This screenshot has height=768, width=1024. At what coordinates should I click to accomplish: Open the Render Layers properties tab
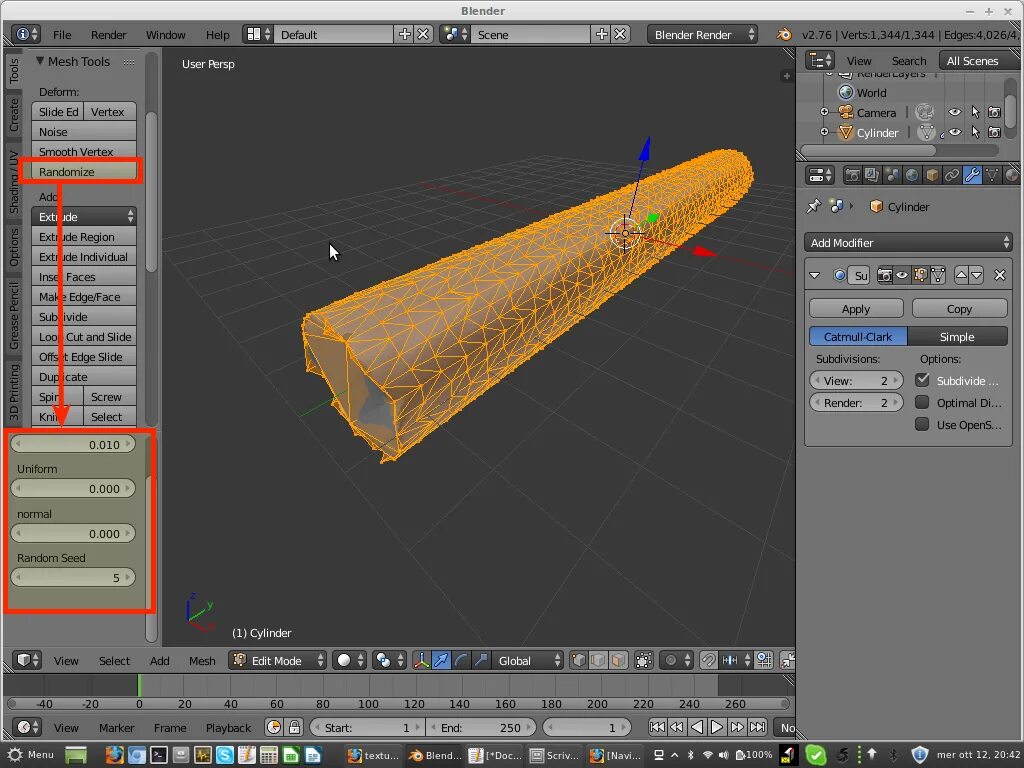[872, 175]
